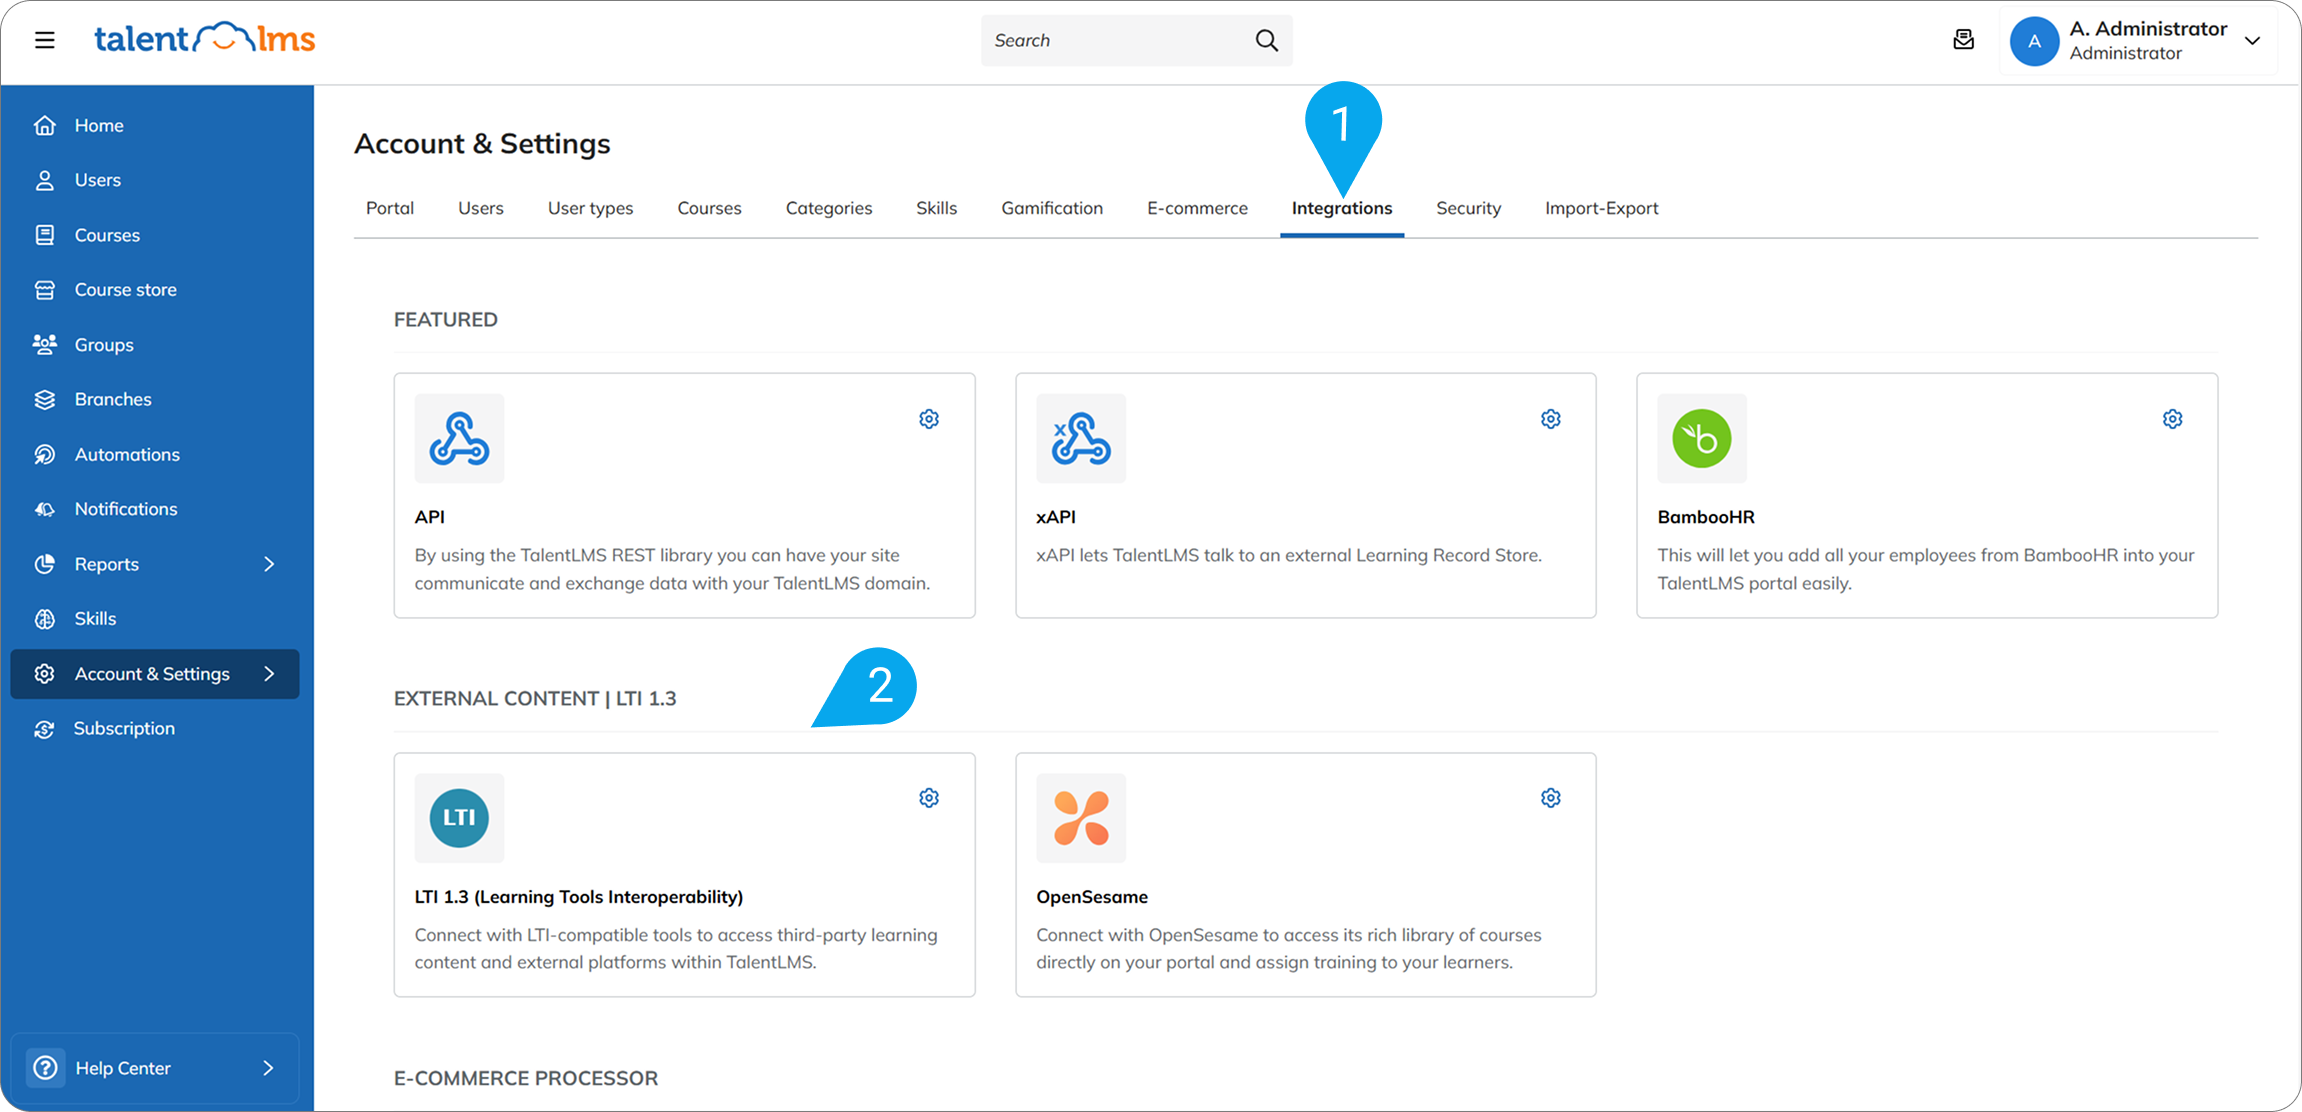This screenshot has width=2302, height=1112.
Task: Open xAPI integration settings gear
Action: 1550,419
